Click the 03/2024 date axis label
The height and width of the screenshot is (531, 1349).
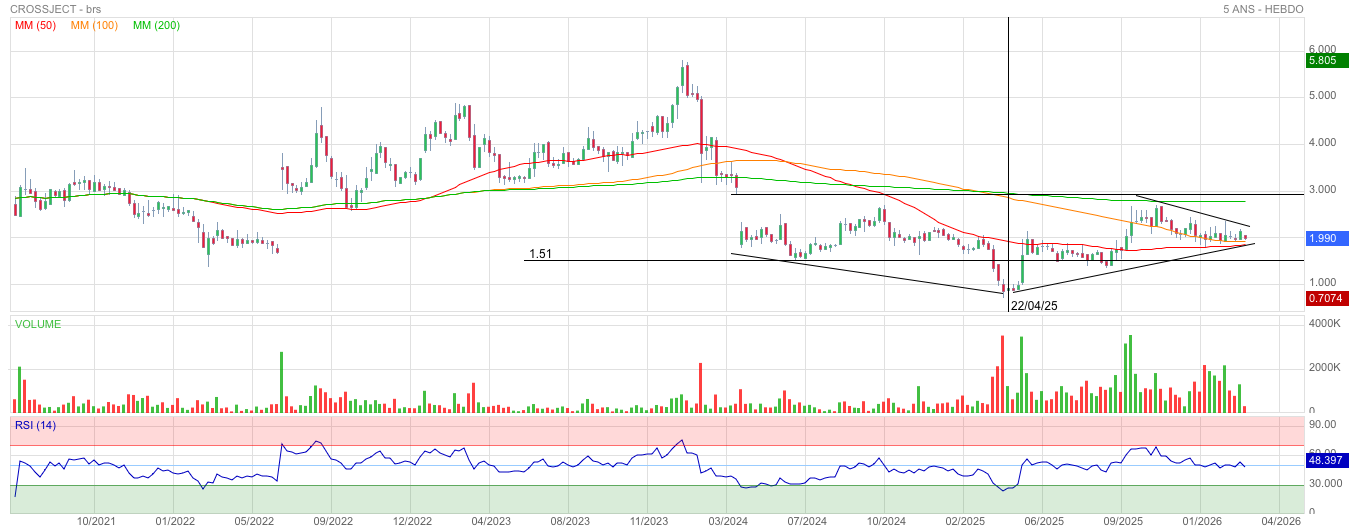(728, 521)
